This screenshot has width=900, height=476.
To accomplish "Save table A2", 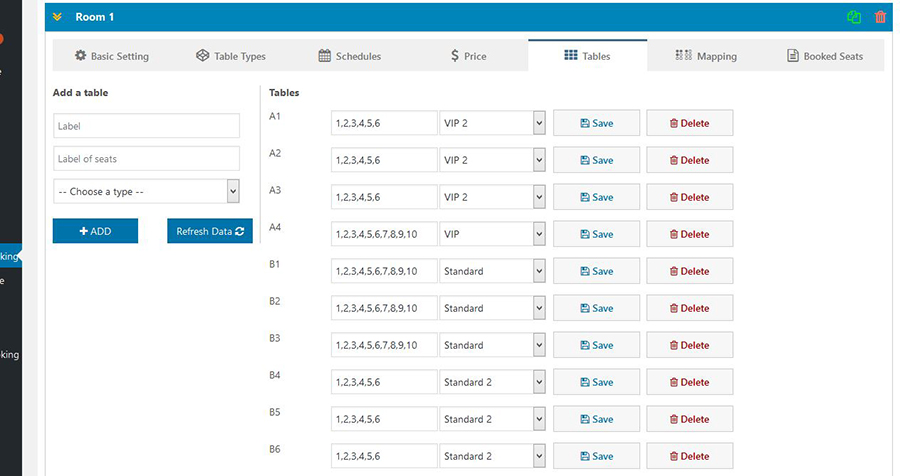I will pos(596,160).
